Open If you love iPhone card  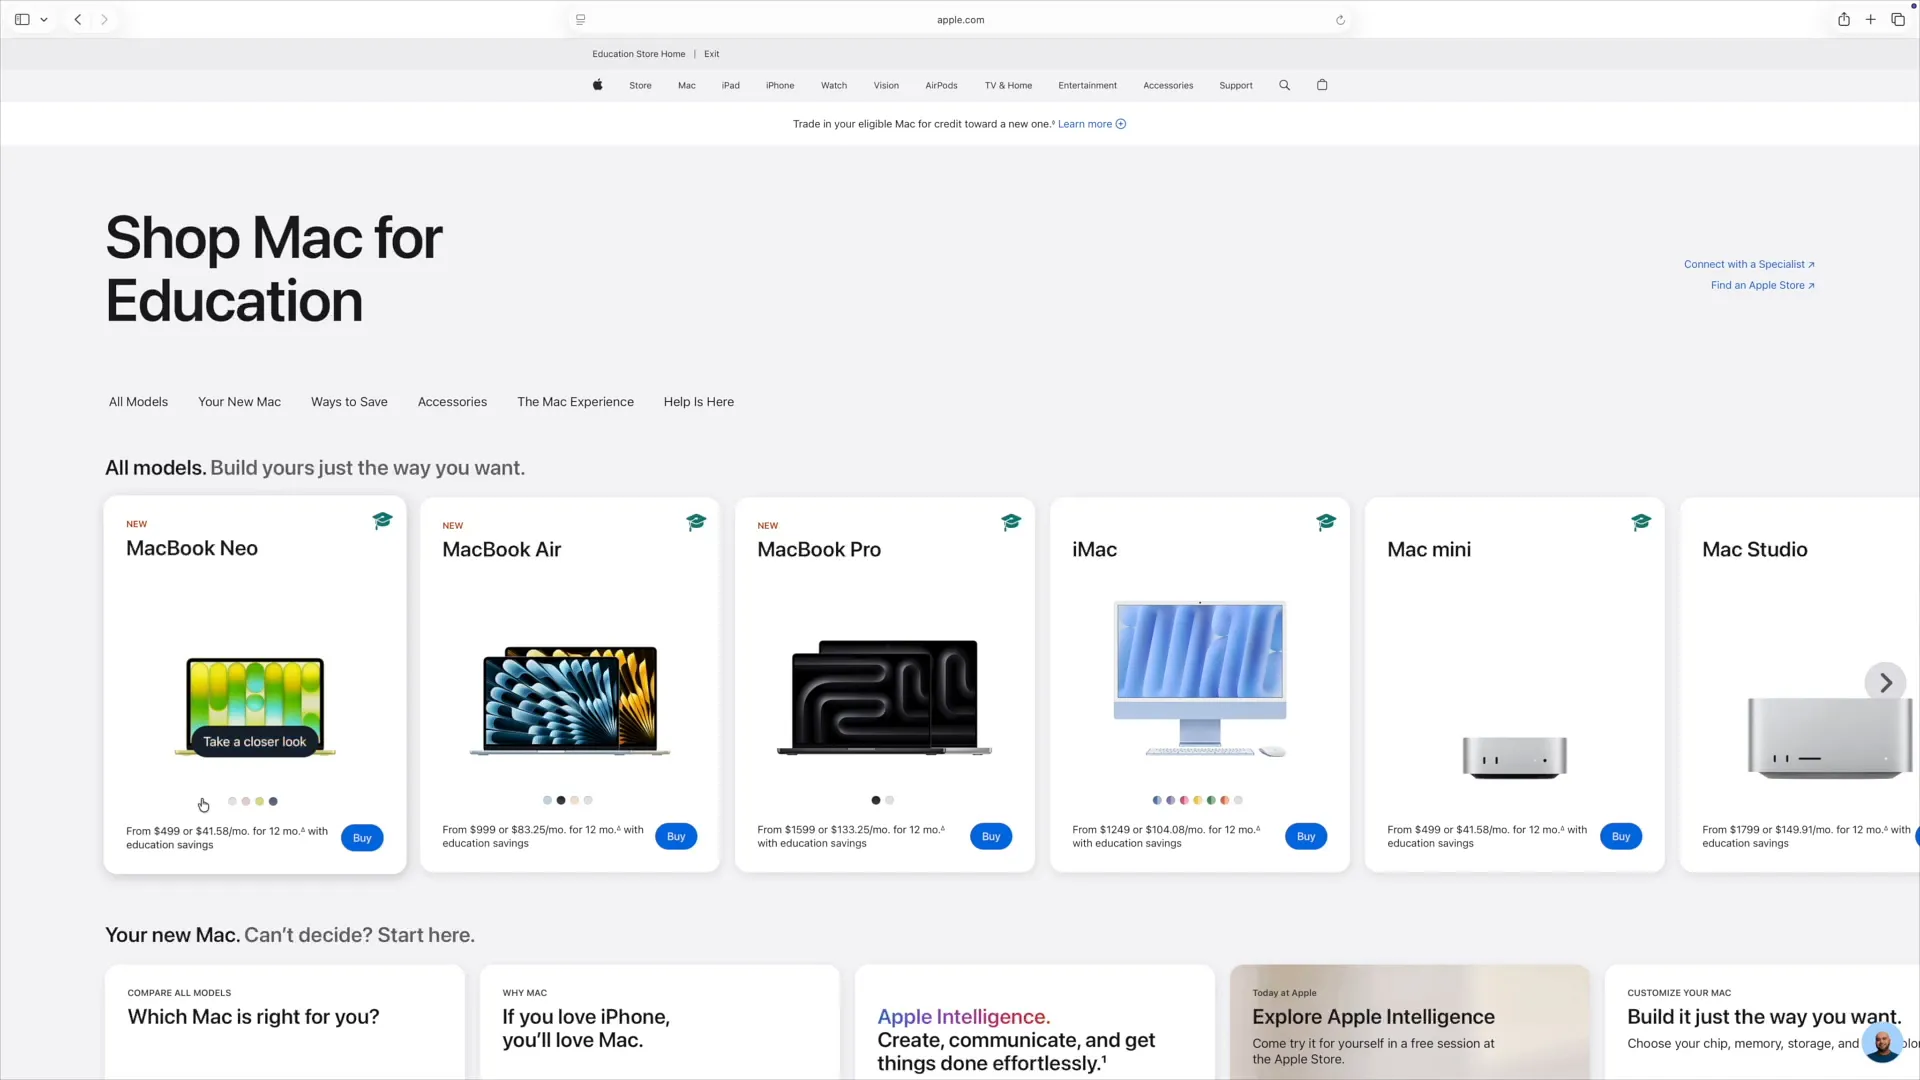click(x=660, y=1022)
